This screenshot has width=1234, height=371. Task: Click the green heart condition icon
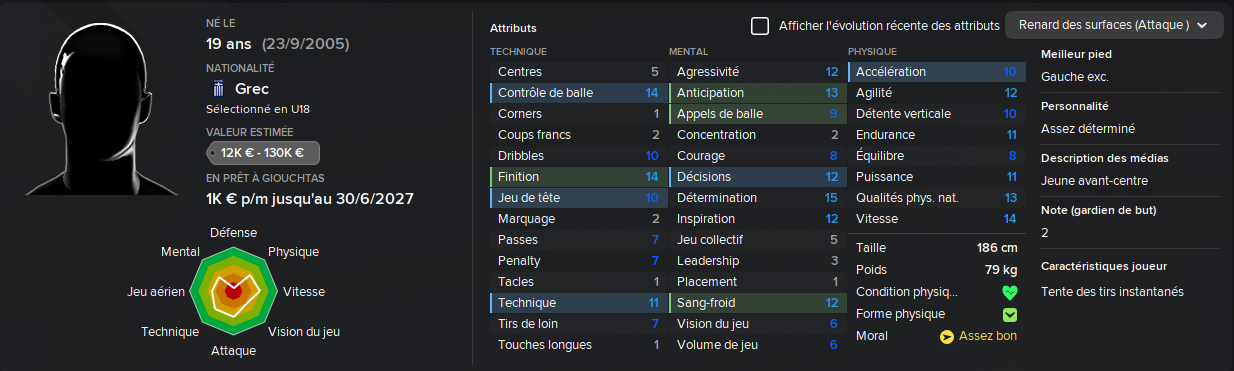1009,293
